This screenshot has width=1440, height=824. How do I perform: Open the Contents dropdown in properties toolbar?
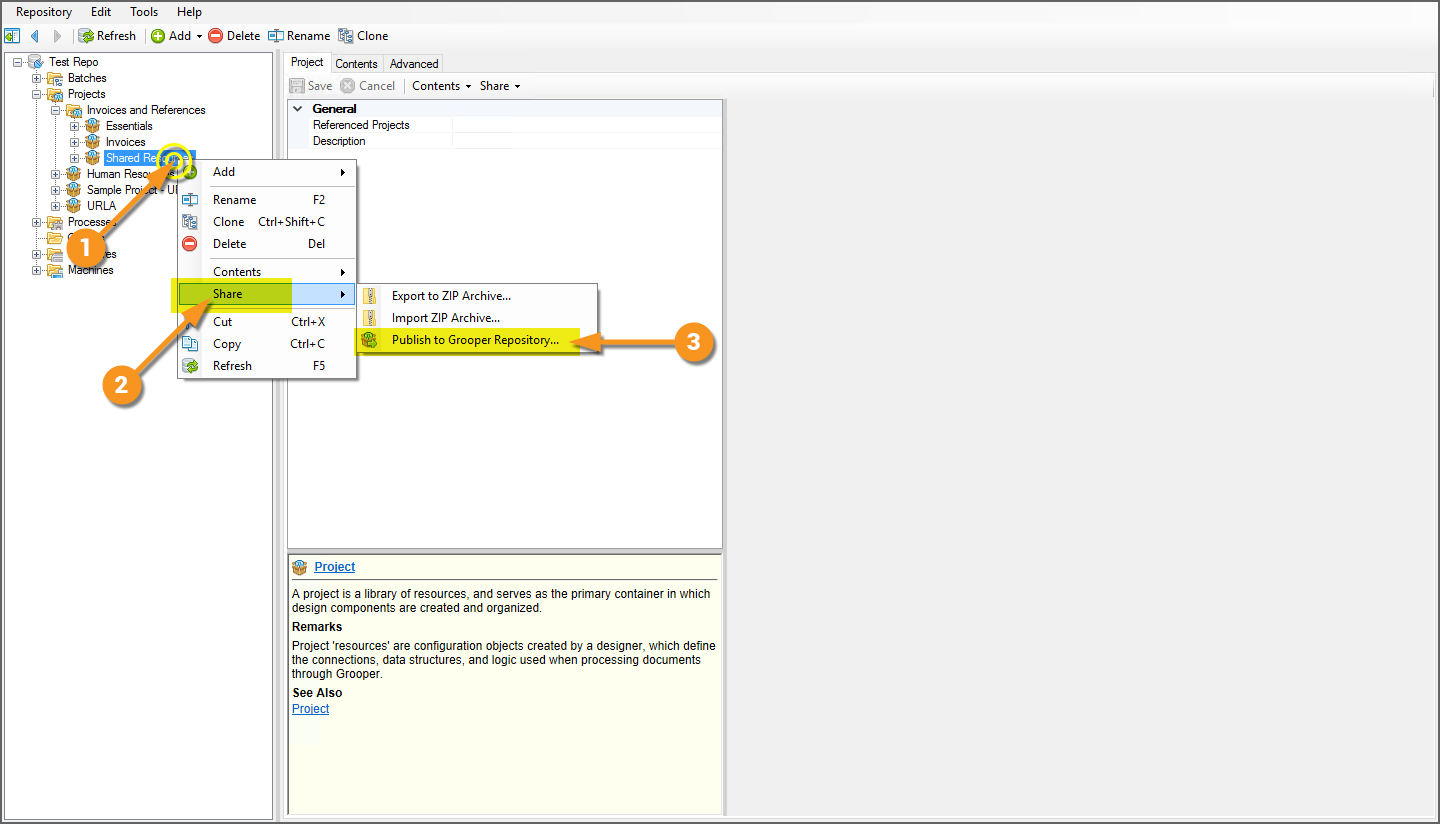tap(441, 86)
